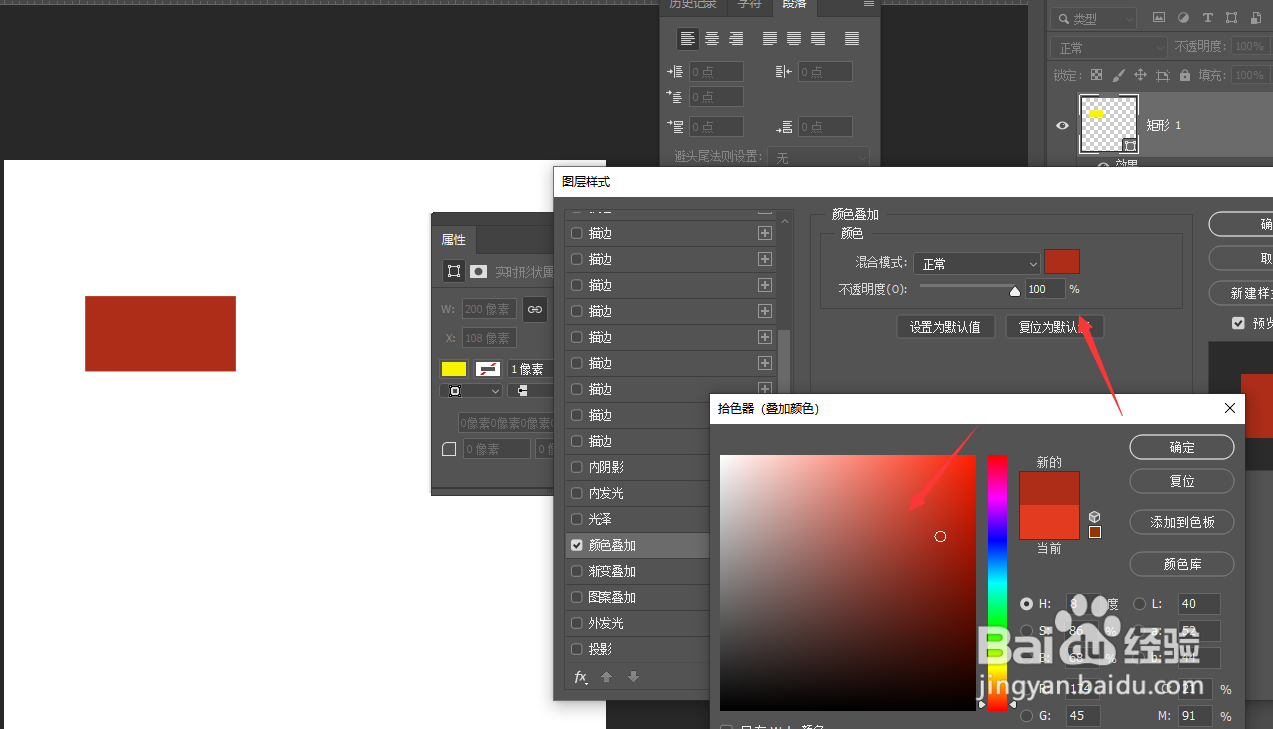Enable 投影 checkbox

(576, 649)
